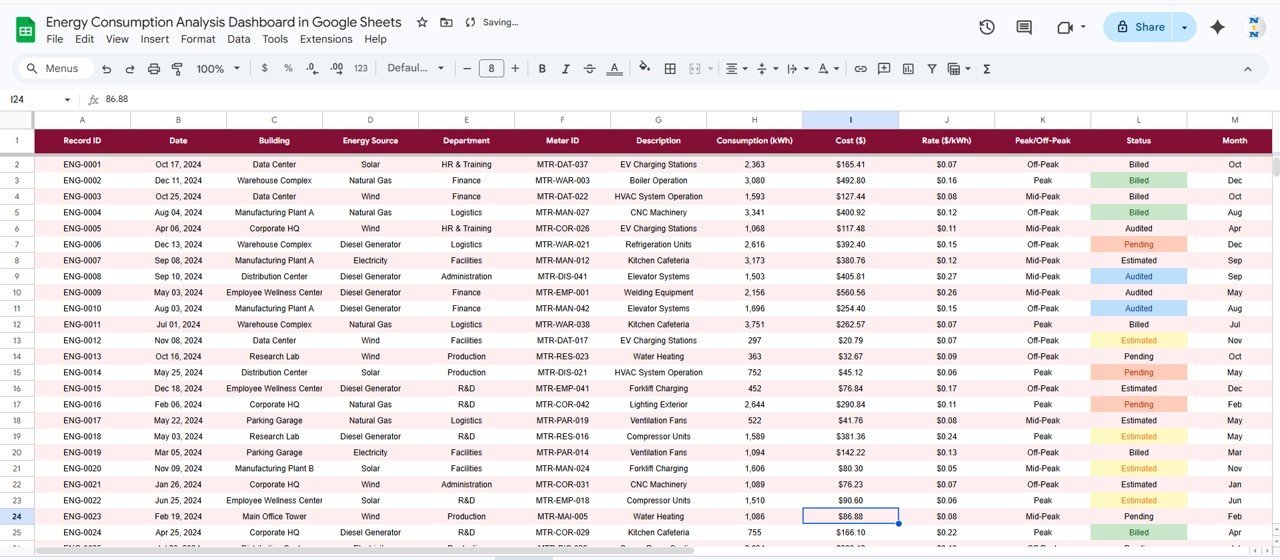Click the Share button
Screen dimensions: 1280x560
1140,27
